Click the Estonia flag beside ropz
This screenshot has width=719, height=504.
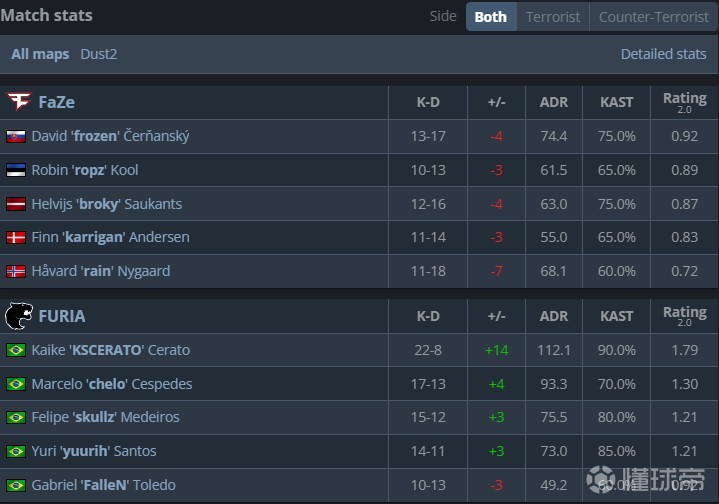tap(16, 170)
